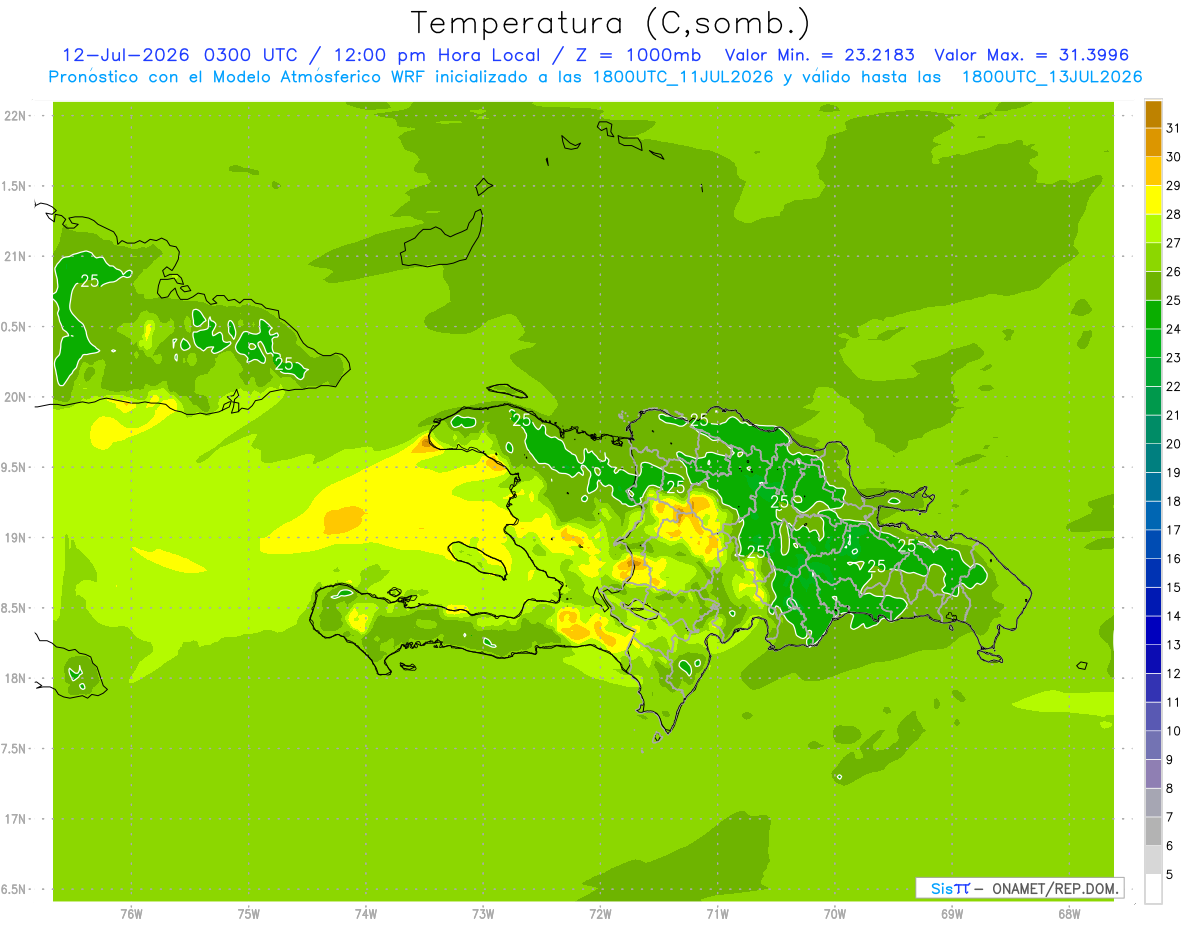Click the legend value "5"
1200x927 pixels.
[x=1170, y=874]
